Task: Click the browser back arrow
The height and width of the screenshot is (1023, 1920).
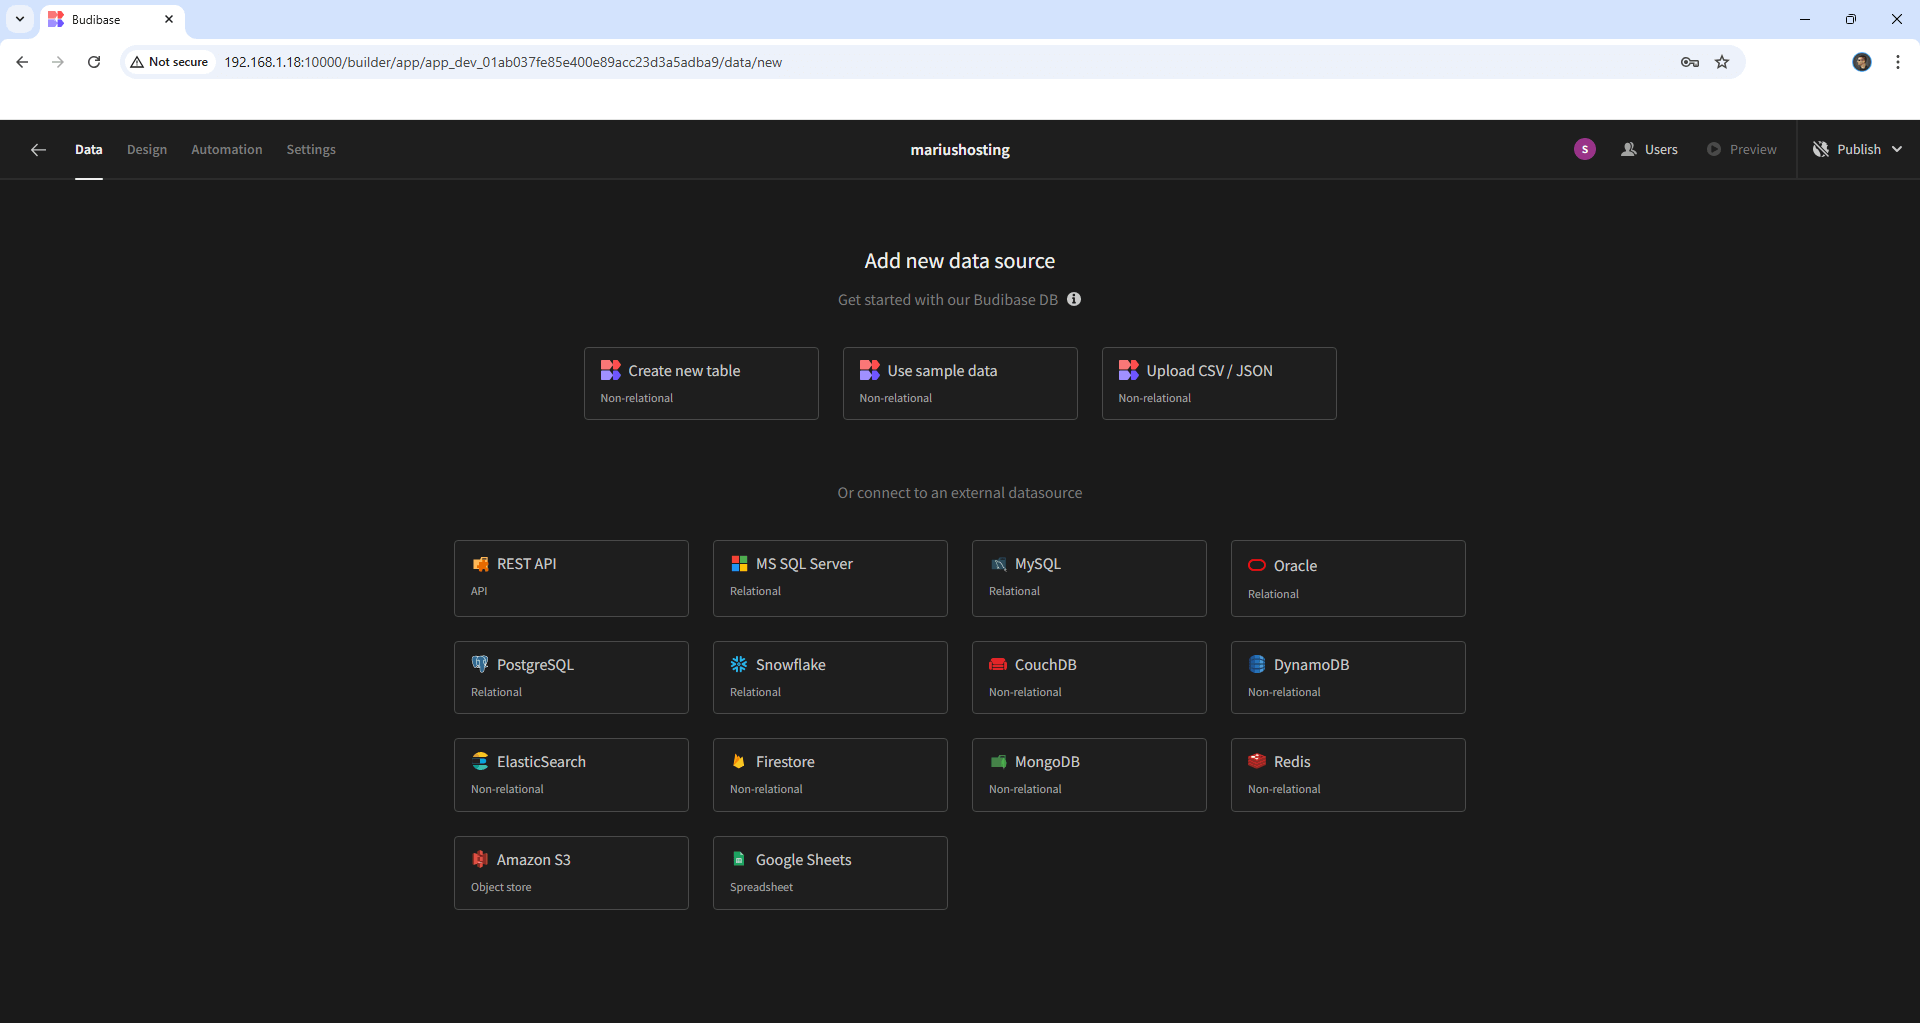Action: [x=22, y=62]
